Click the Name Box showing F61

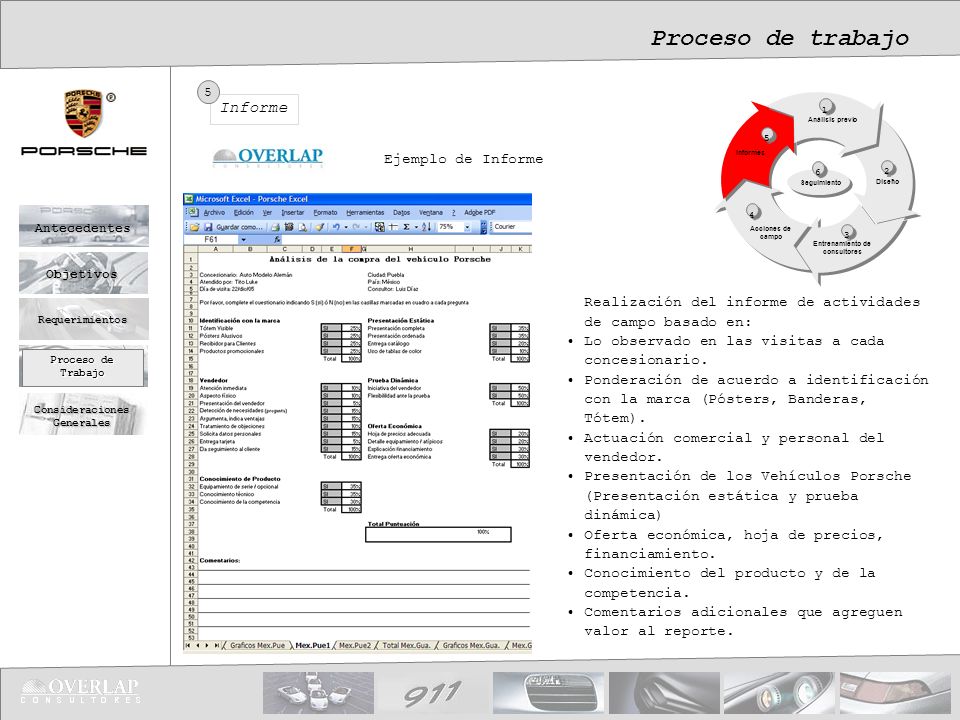(x=211, y=239)
